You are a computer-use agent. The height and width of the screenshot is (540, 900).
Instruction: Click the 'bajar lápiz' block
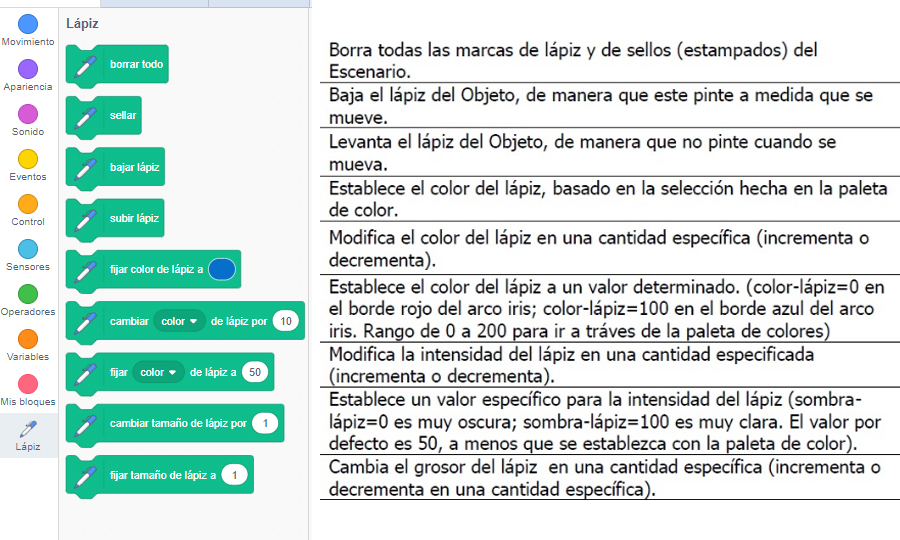pyautogui.click(x=134, y=168)
